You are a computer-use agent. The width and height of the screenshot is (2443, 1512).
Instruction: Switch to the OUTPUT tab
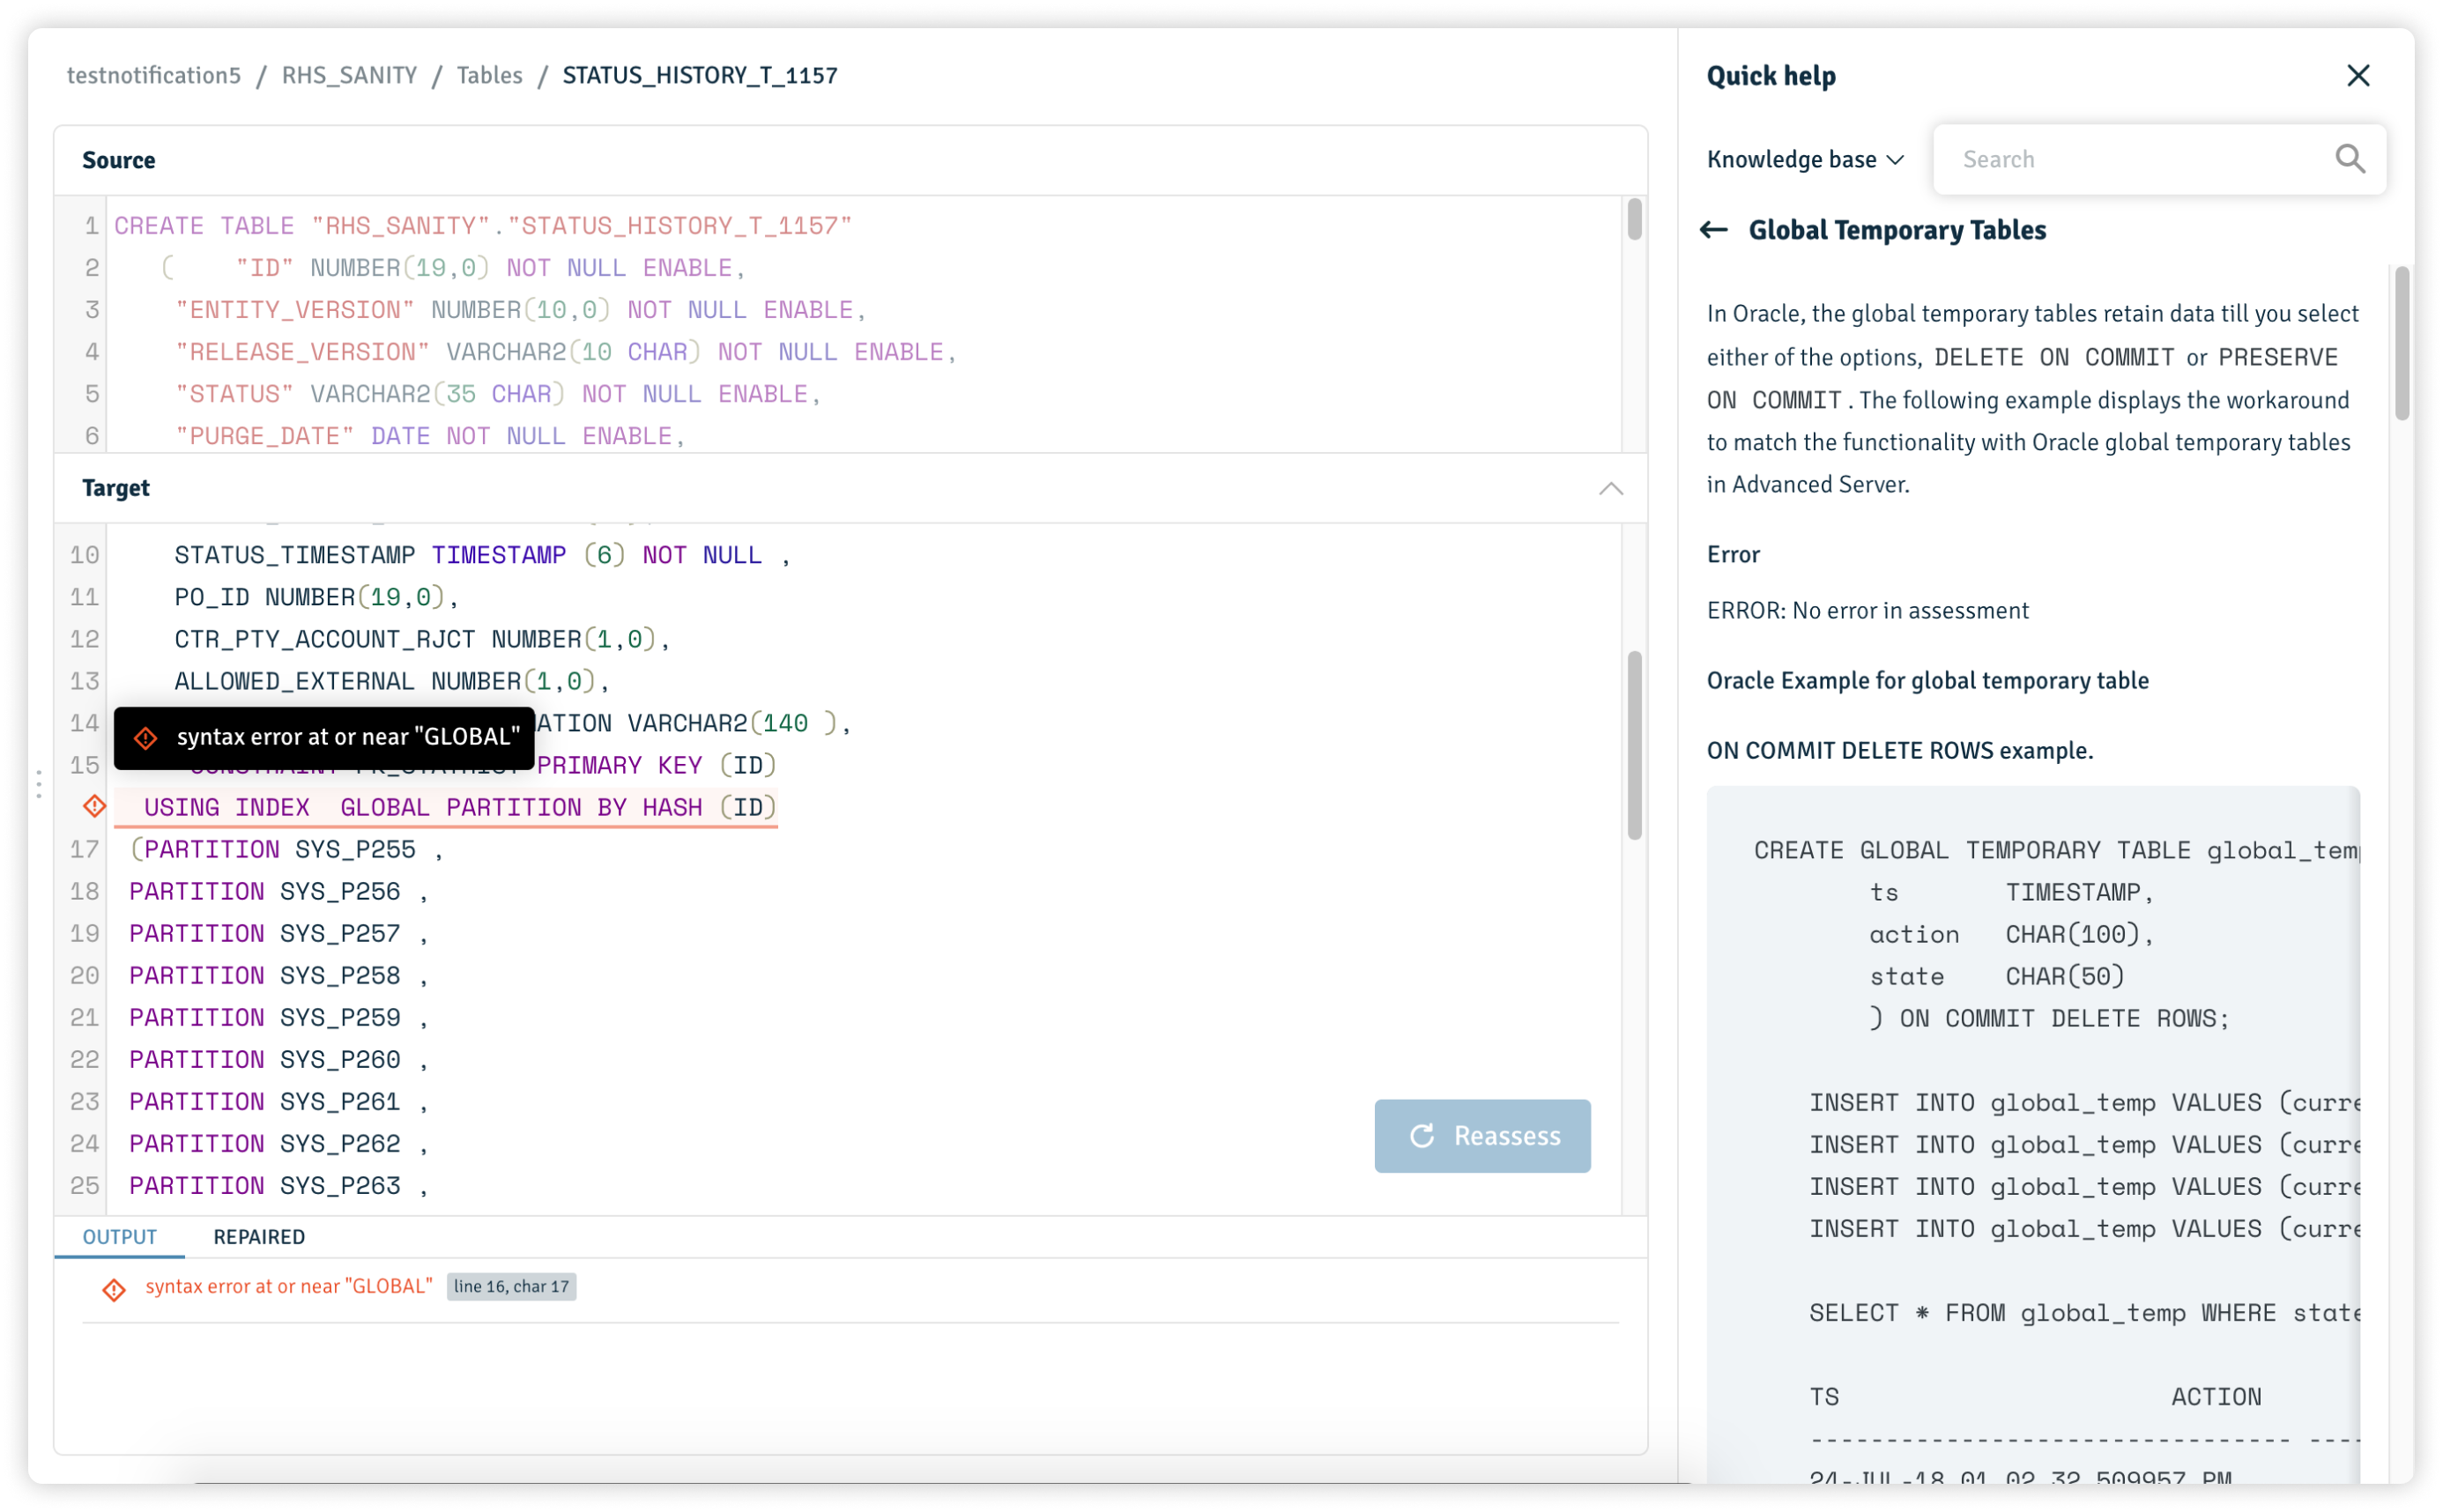(x=120, y=1237)
